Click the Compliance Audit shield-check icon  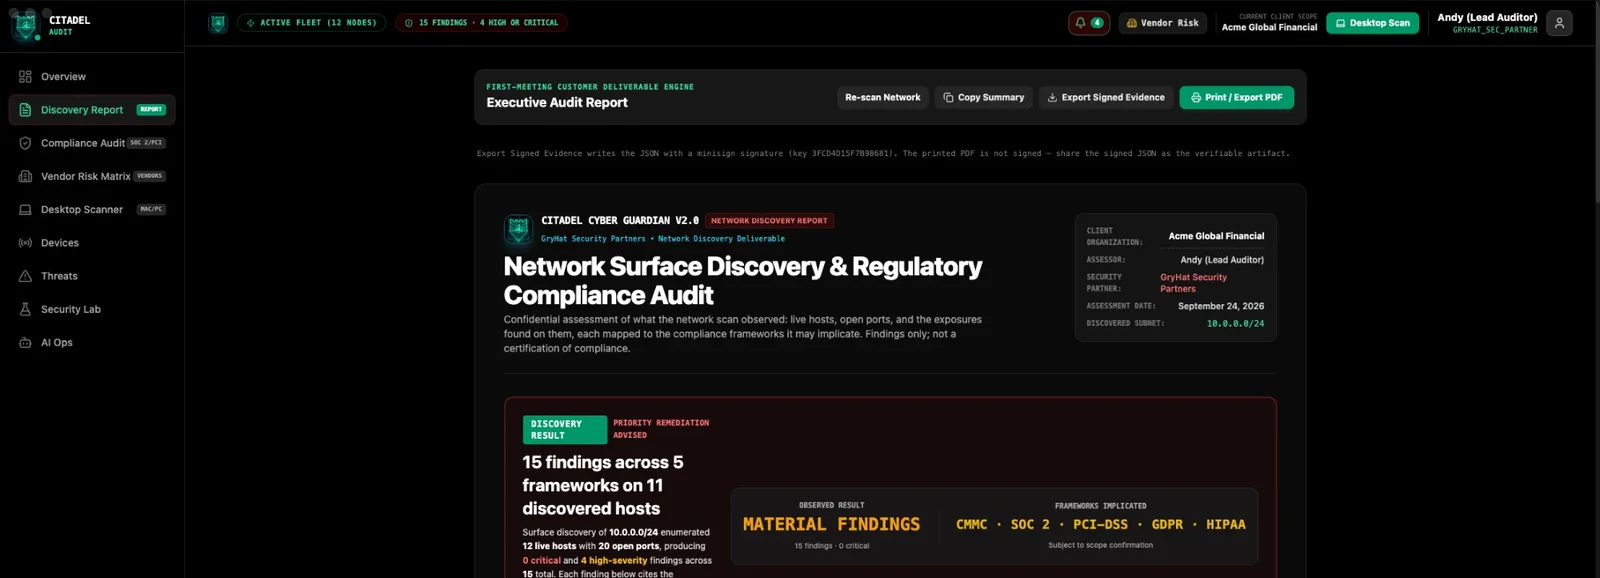point(25,143)
